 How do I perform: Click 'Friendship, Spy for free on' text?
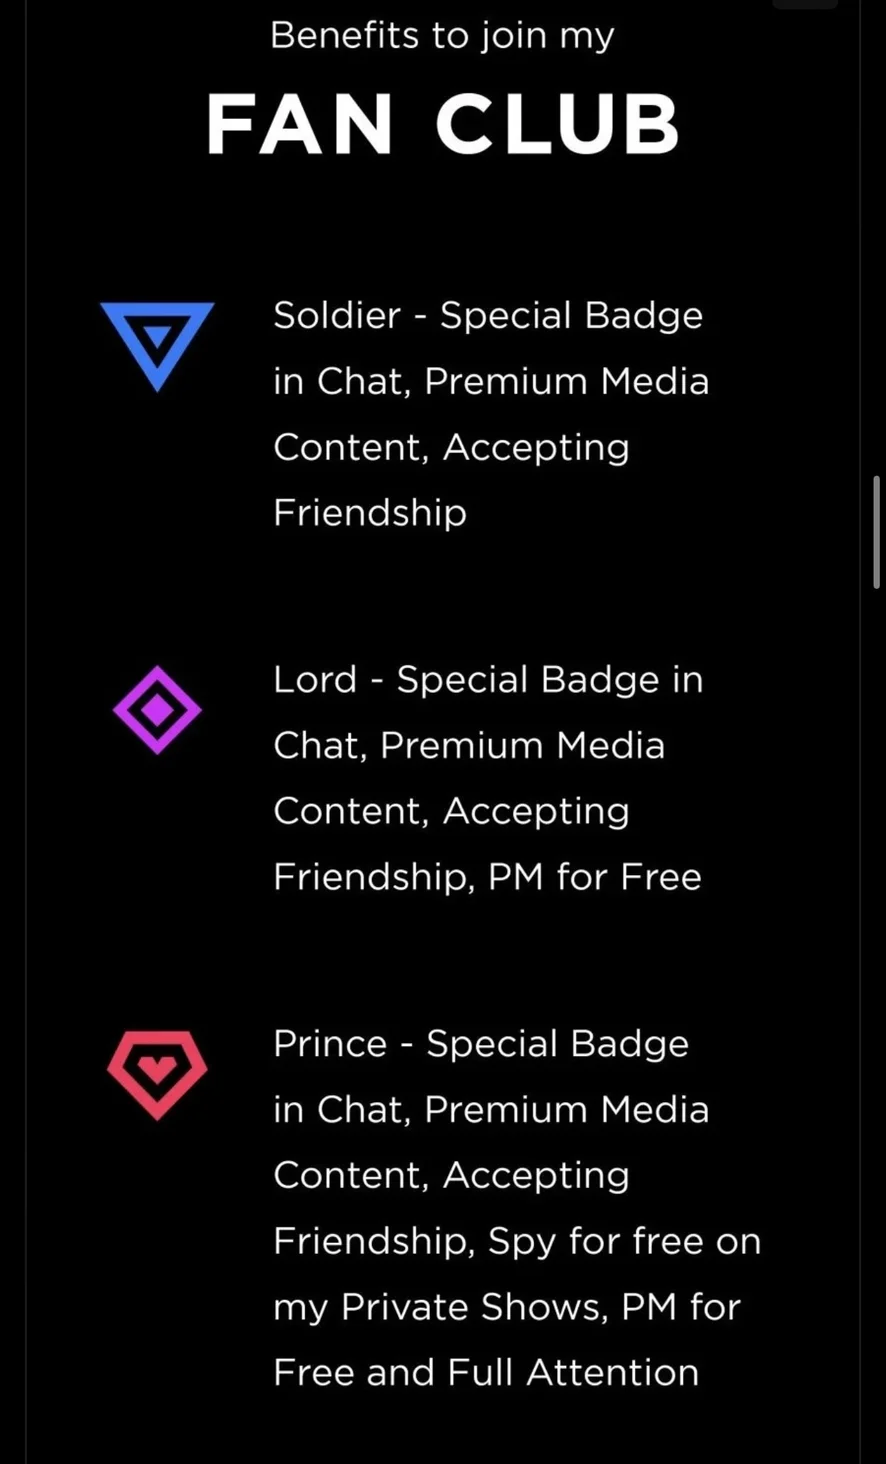coord(517,1241)
